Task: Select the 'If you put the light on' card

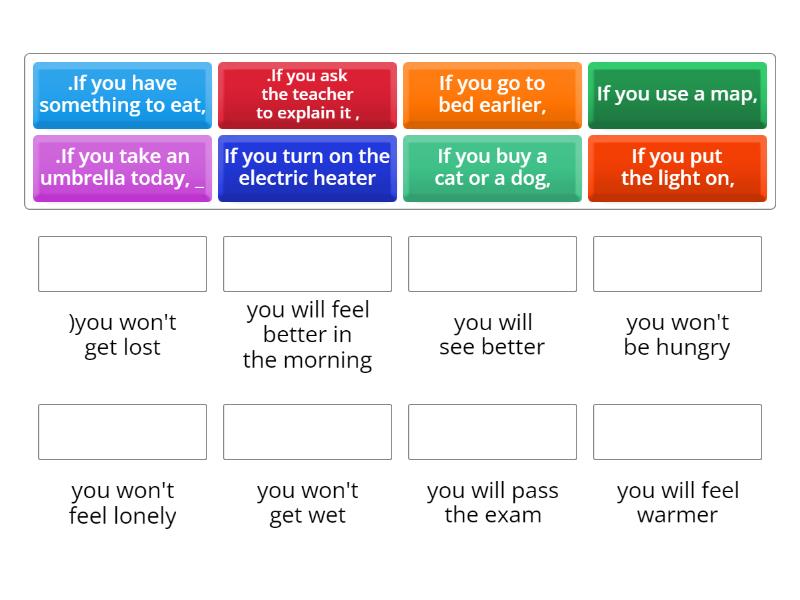Action: tap(677, 167)
